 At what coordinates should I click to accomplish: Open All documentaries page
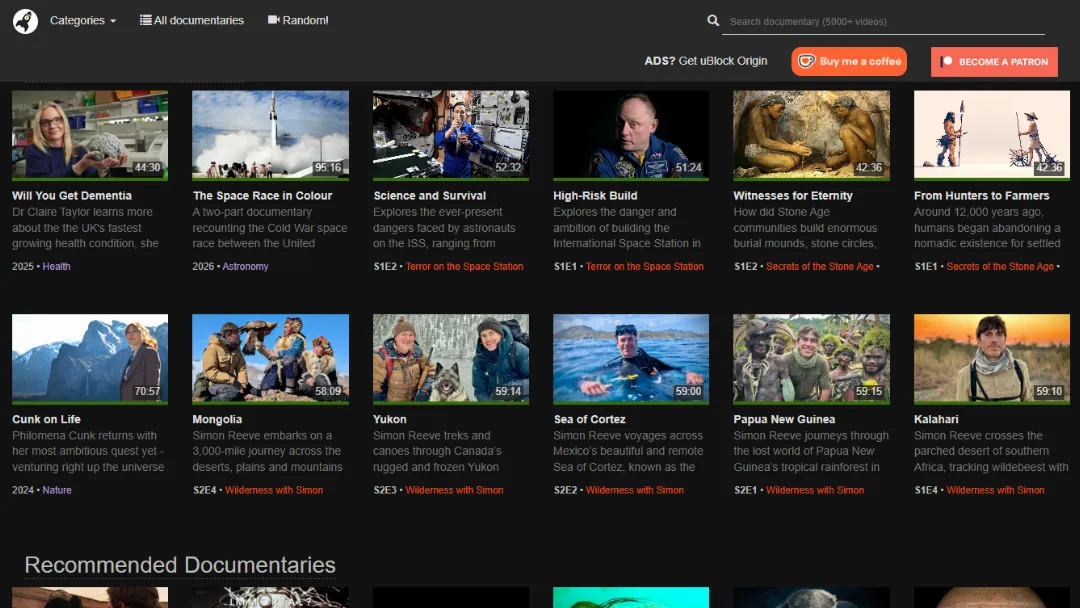point(191,21)
